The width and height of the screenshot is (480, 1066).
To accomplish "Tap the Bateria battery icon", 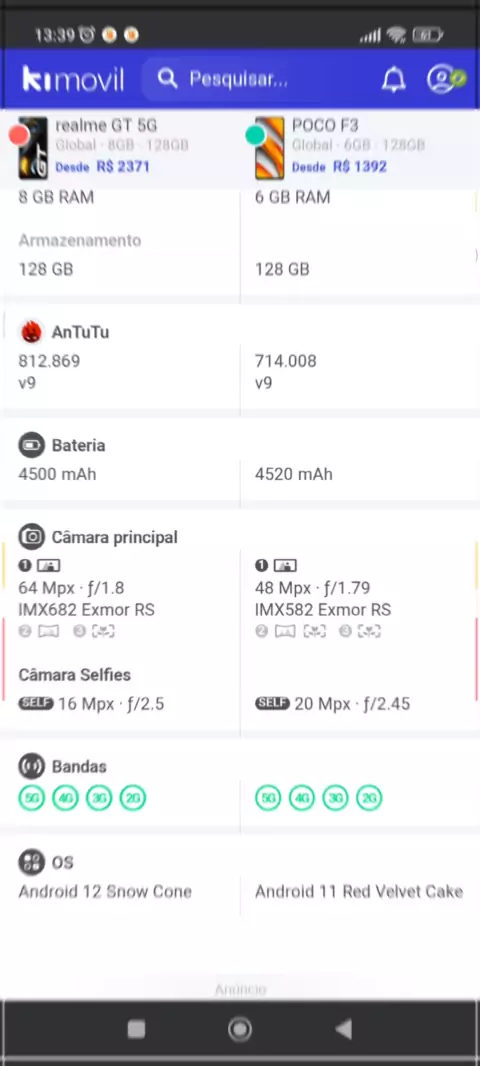I will (x=31, y=445).
